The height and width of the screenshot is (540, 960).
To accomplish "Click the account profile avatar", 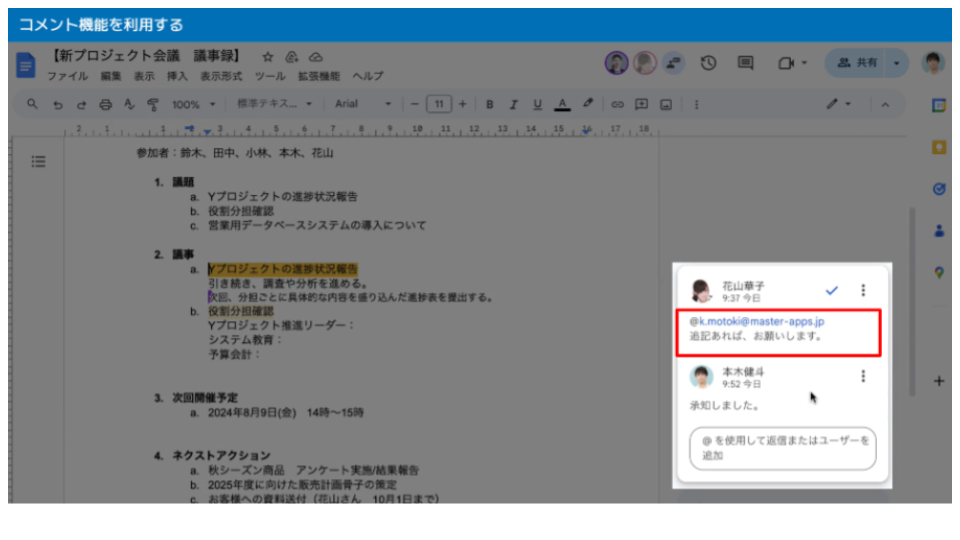I will tap(933, 62).
